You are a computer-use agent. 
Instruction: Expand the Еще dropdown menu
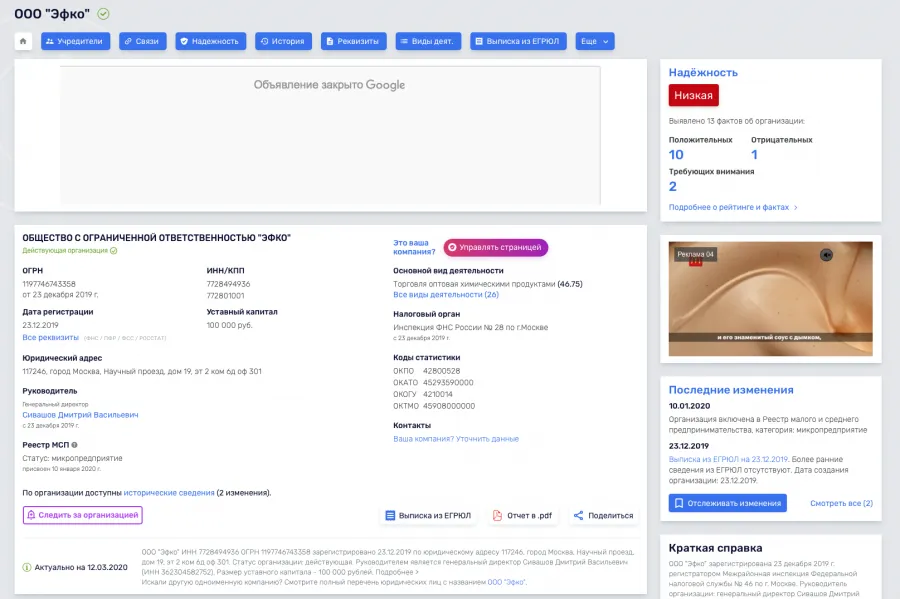(595, 41)
